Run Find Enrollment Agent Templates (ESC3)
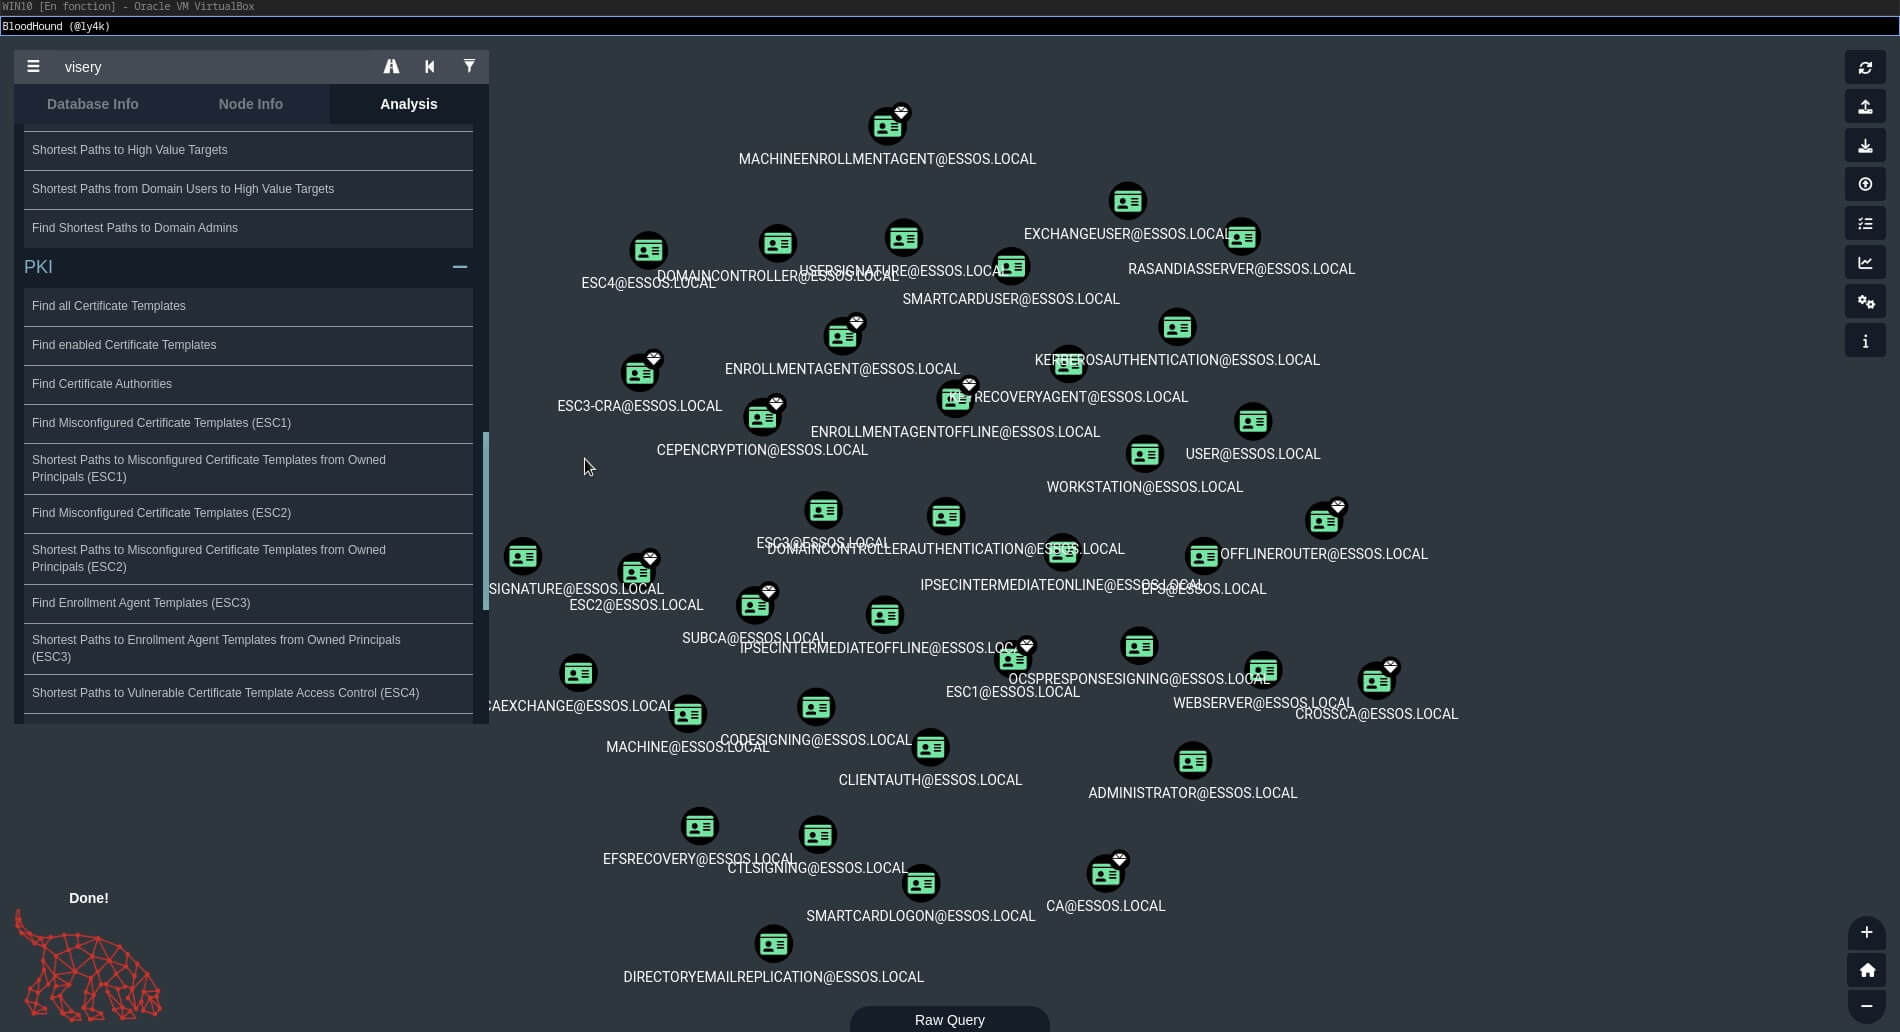 tap(248, 603)
